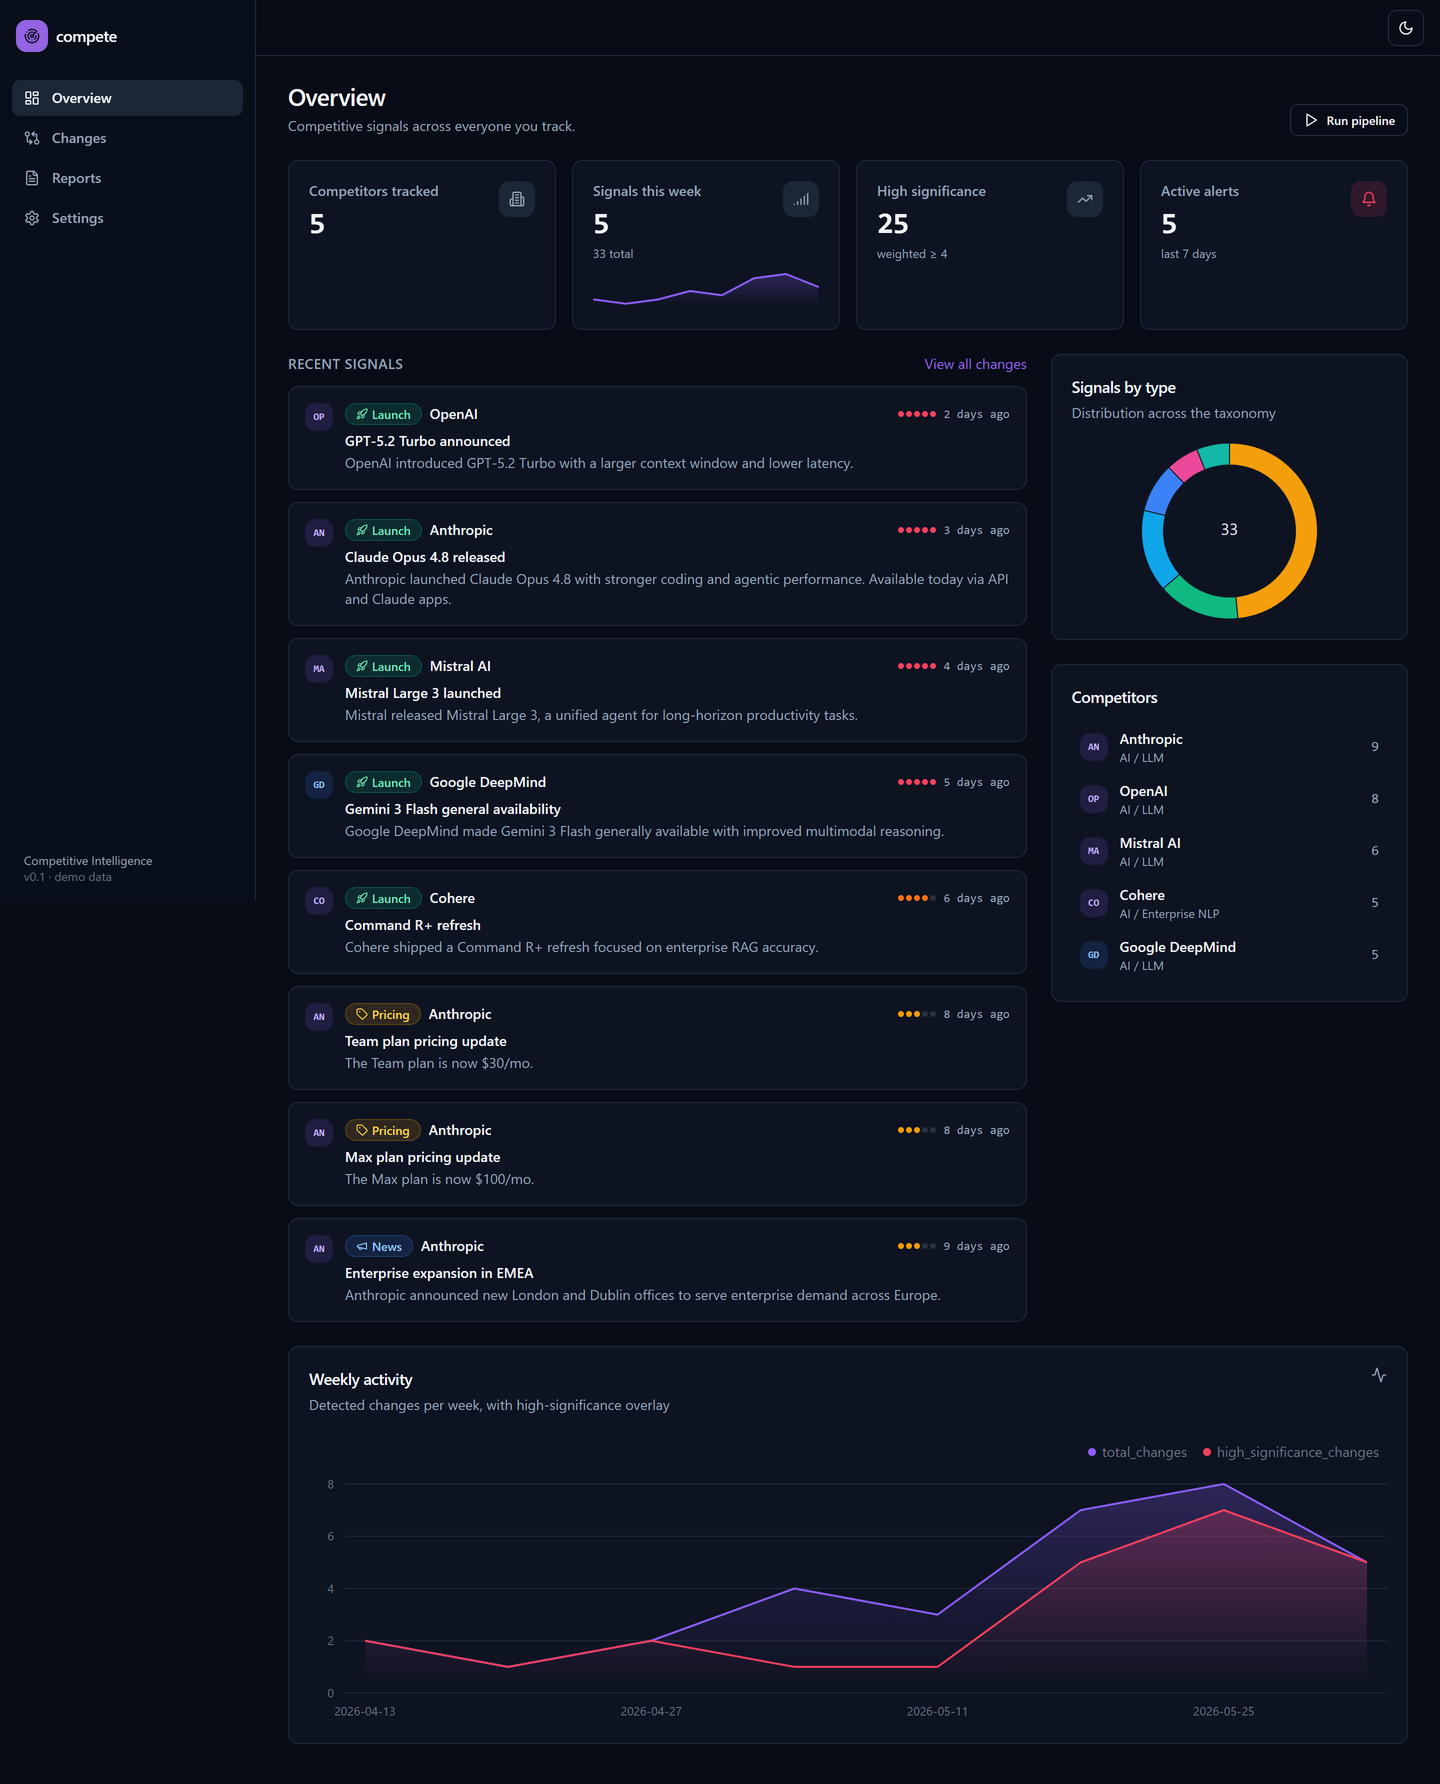Select Google DeepMind in the Competitors list
The height and width of the screenshot is (1784, 1440).
tap(1229, 955)
